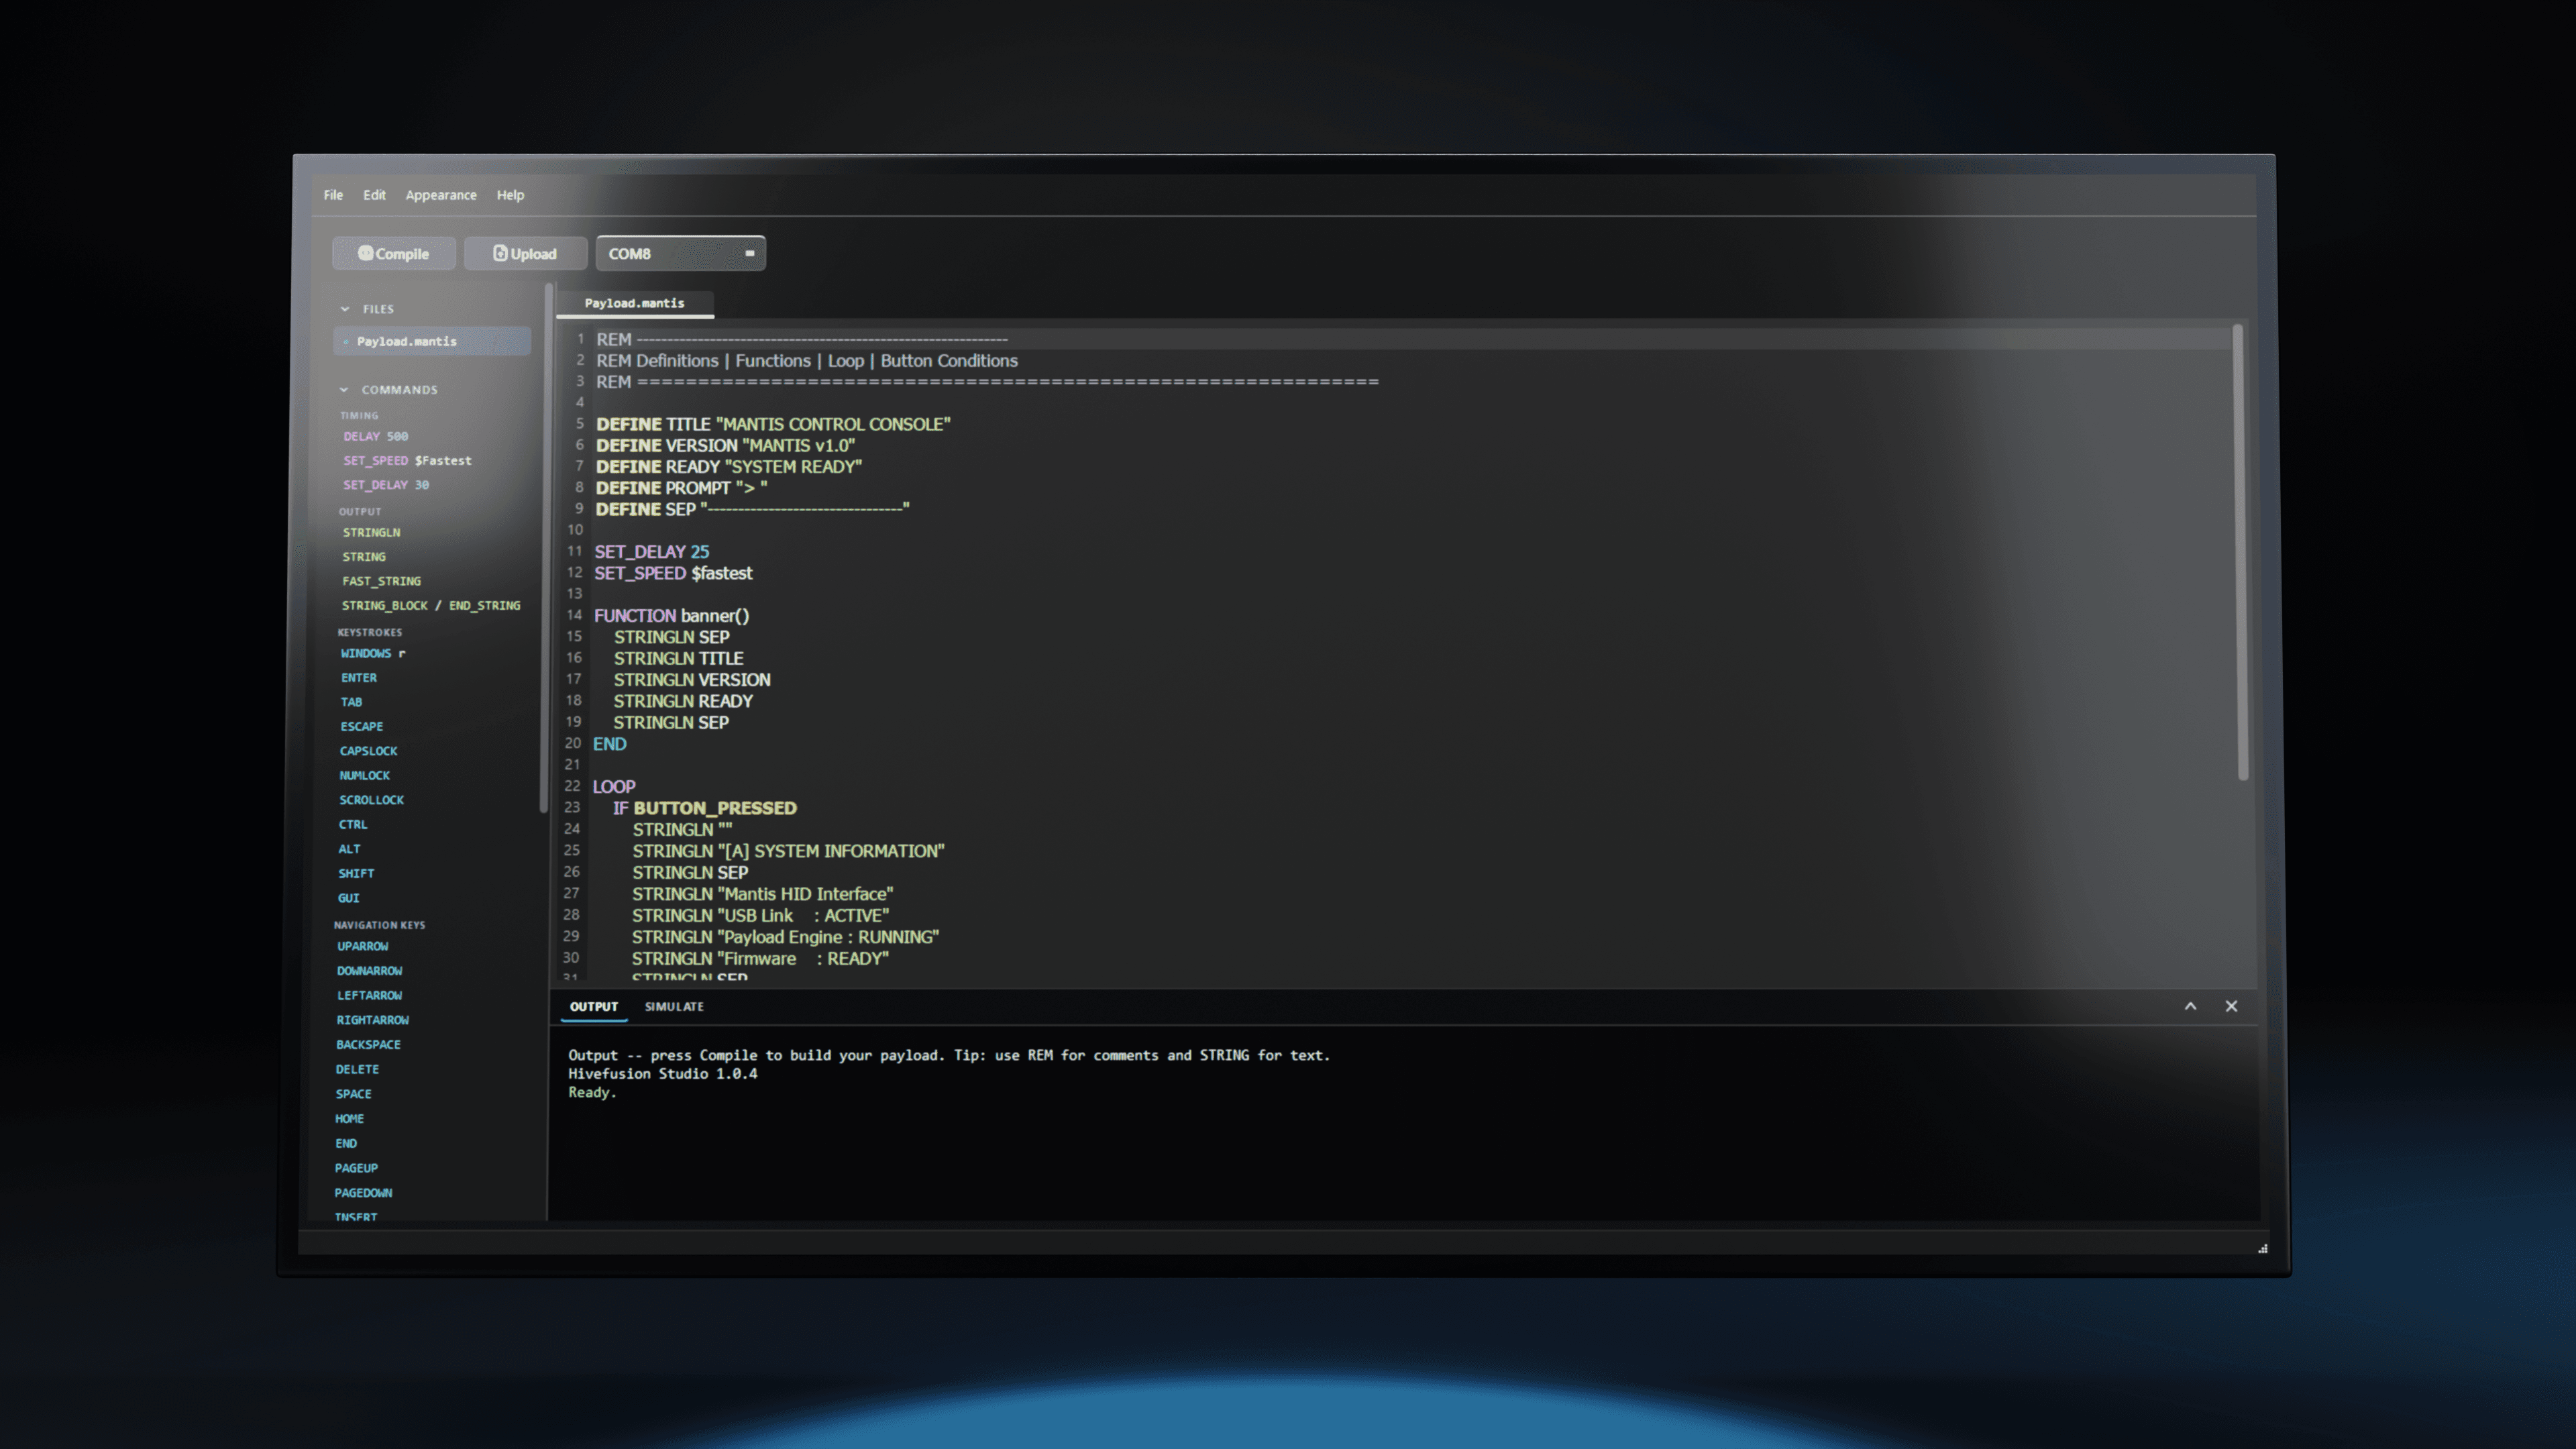This screenshot has height=1449, width=2576.
Task: Insert the RIGHTARROW navigation command
Action: pyautogui.click(x=372, y=1020)
